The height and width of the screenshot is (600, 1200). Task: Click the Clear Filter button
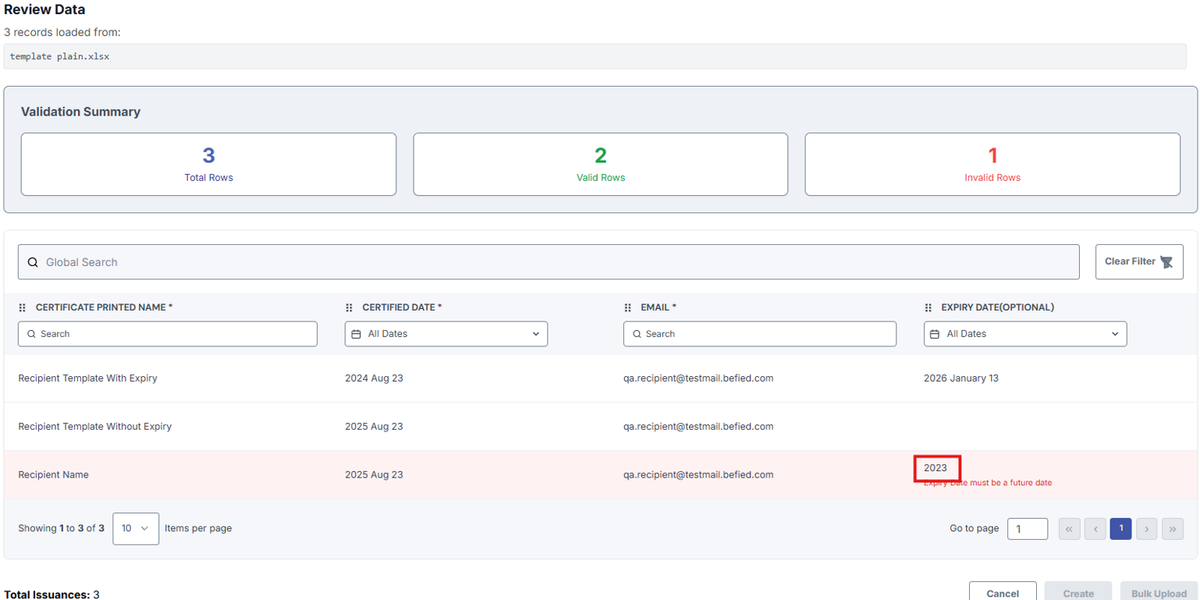click(1139, 262)
